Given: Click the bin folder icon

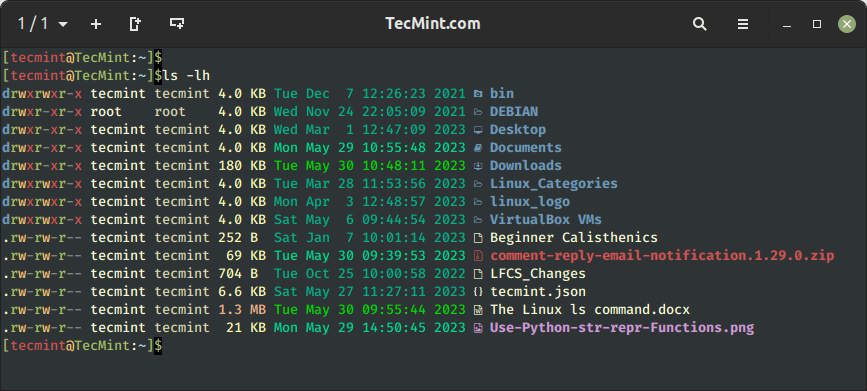Looking at the screenshot, I should tap(478, 94).
